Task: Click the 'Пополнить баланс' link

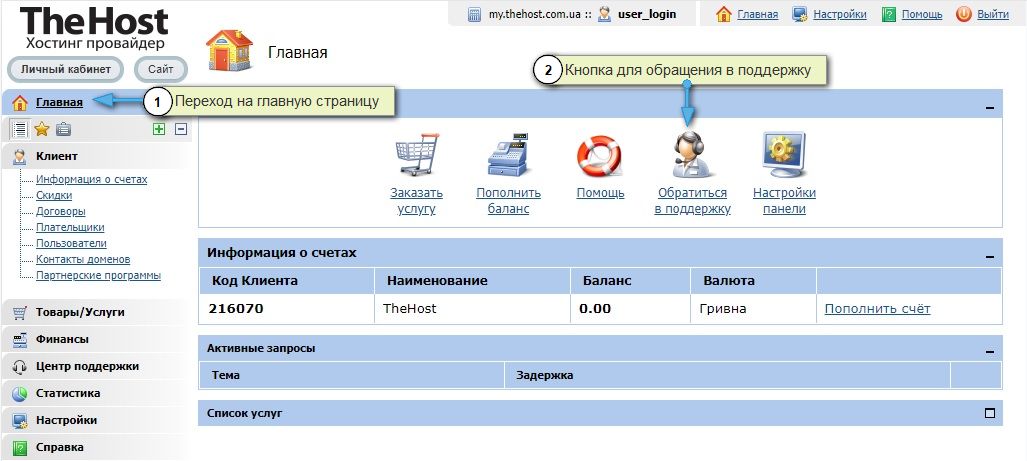Action: point(508,201)
